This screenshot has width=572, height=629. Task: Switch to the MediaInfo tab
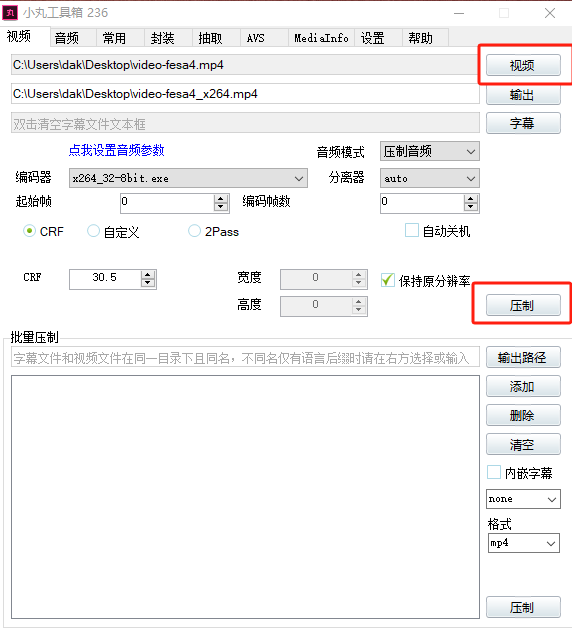tap(321, 38)
